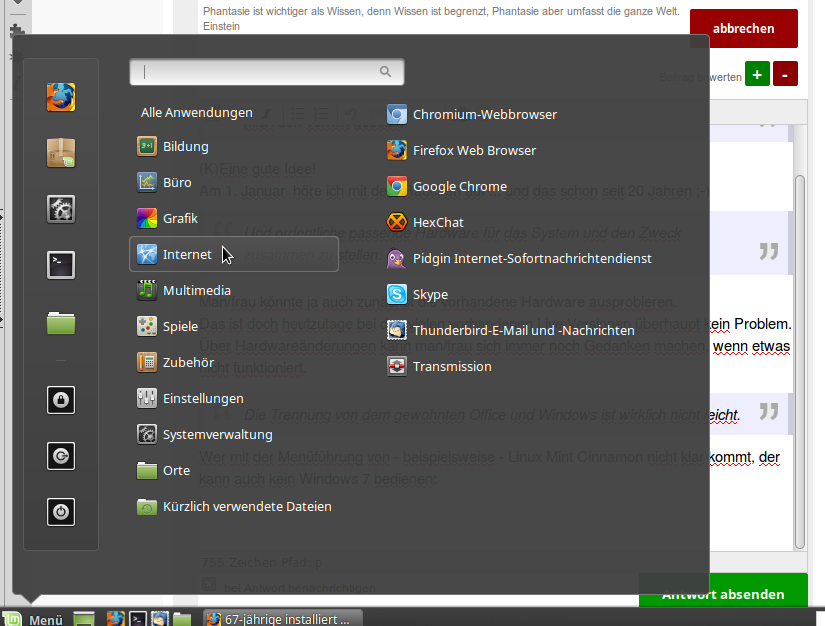The height and width of the screenshot is (626, 825).
Task: Click the red abbrechen button in the browser
Action: [743, 28]
